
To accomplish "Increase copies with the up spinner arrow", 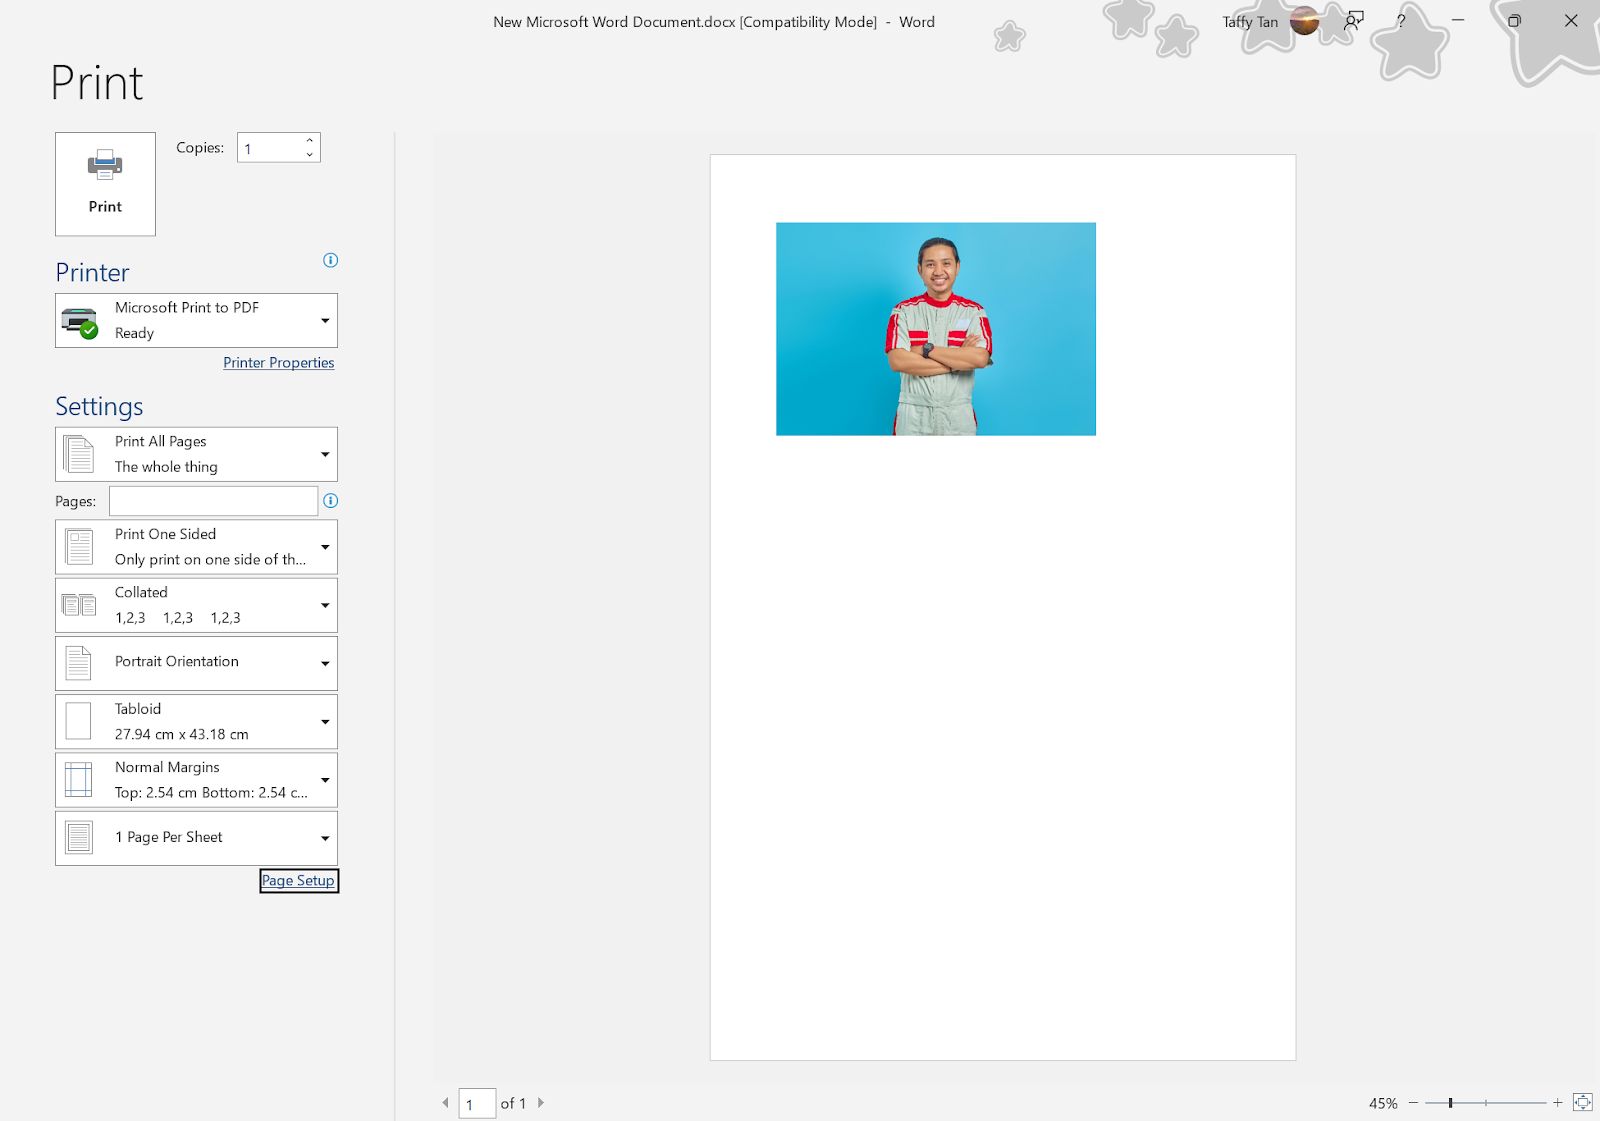I will [310, 140].
